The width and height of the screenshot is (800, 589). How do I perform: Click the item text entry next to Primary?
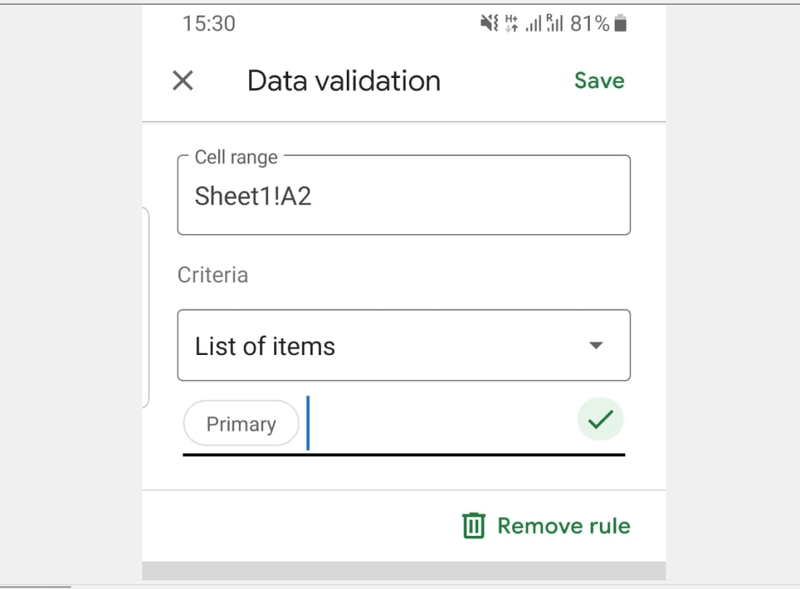pos(439,424)
